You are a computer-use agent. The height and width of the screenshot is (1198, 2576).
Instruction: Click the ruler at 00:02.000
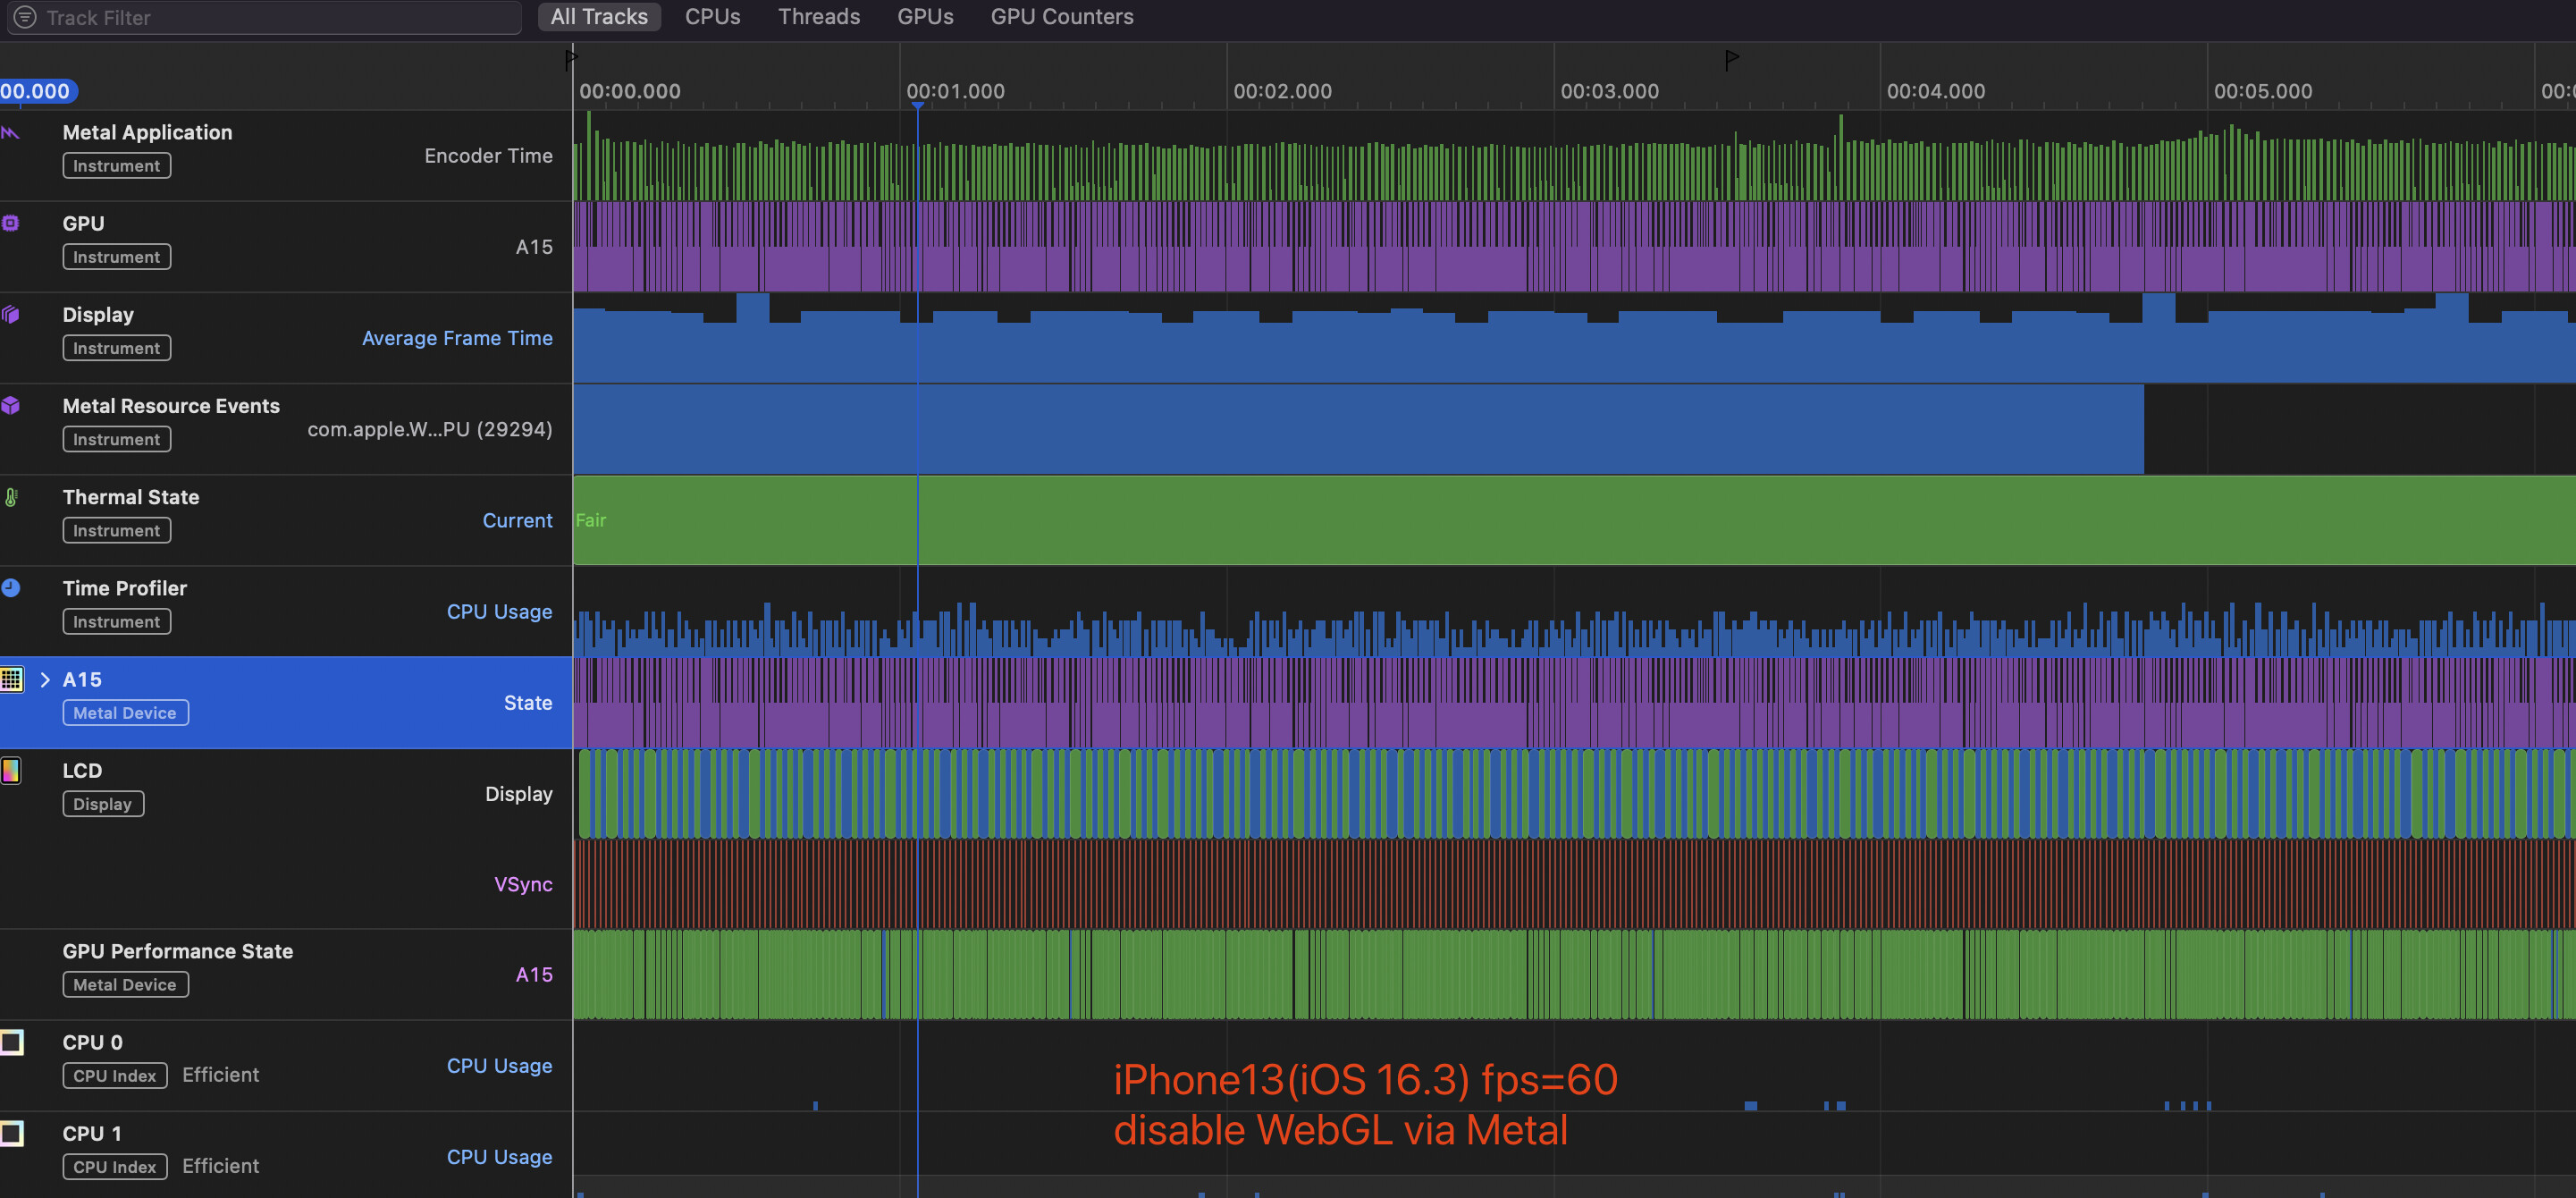coord(1282,91)
